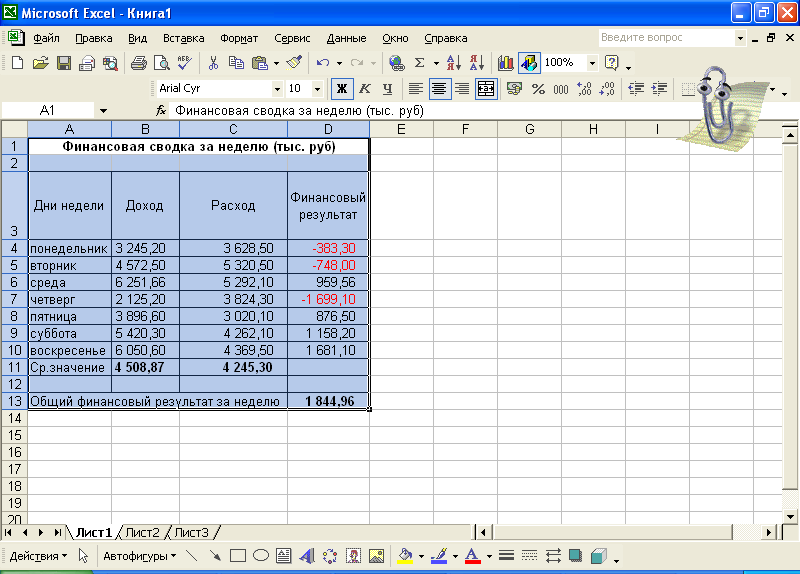Click the Fill Color paint bucket swatch

point(405,556)
